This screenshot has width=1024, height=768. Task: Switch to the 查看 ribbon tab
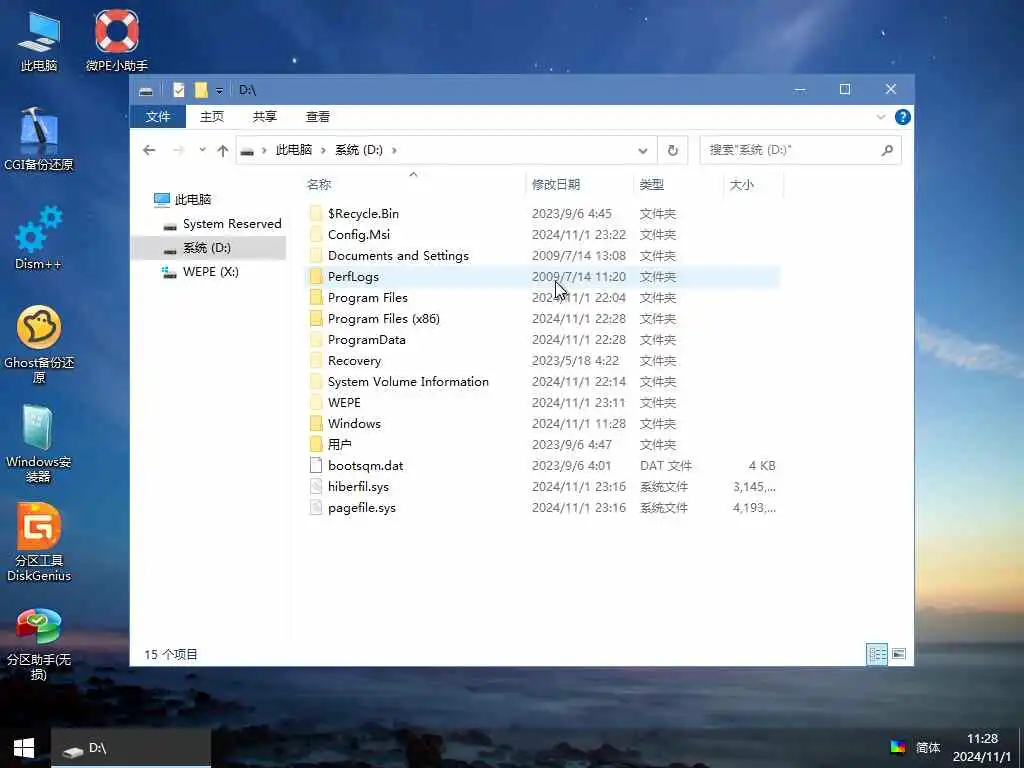pos(317,117)
